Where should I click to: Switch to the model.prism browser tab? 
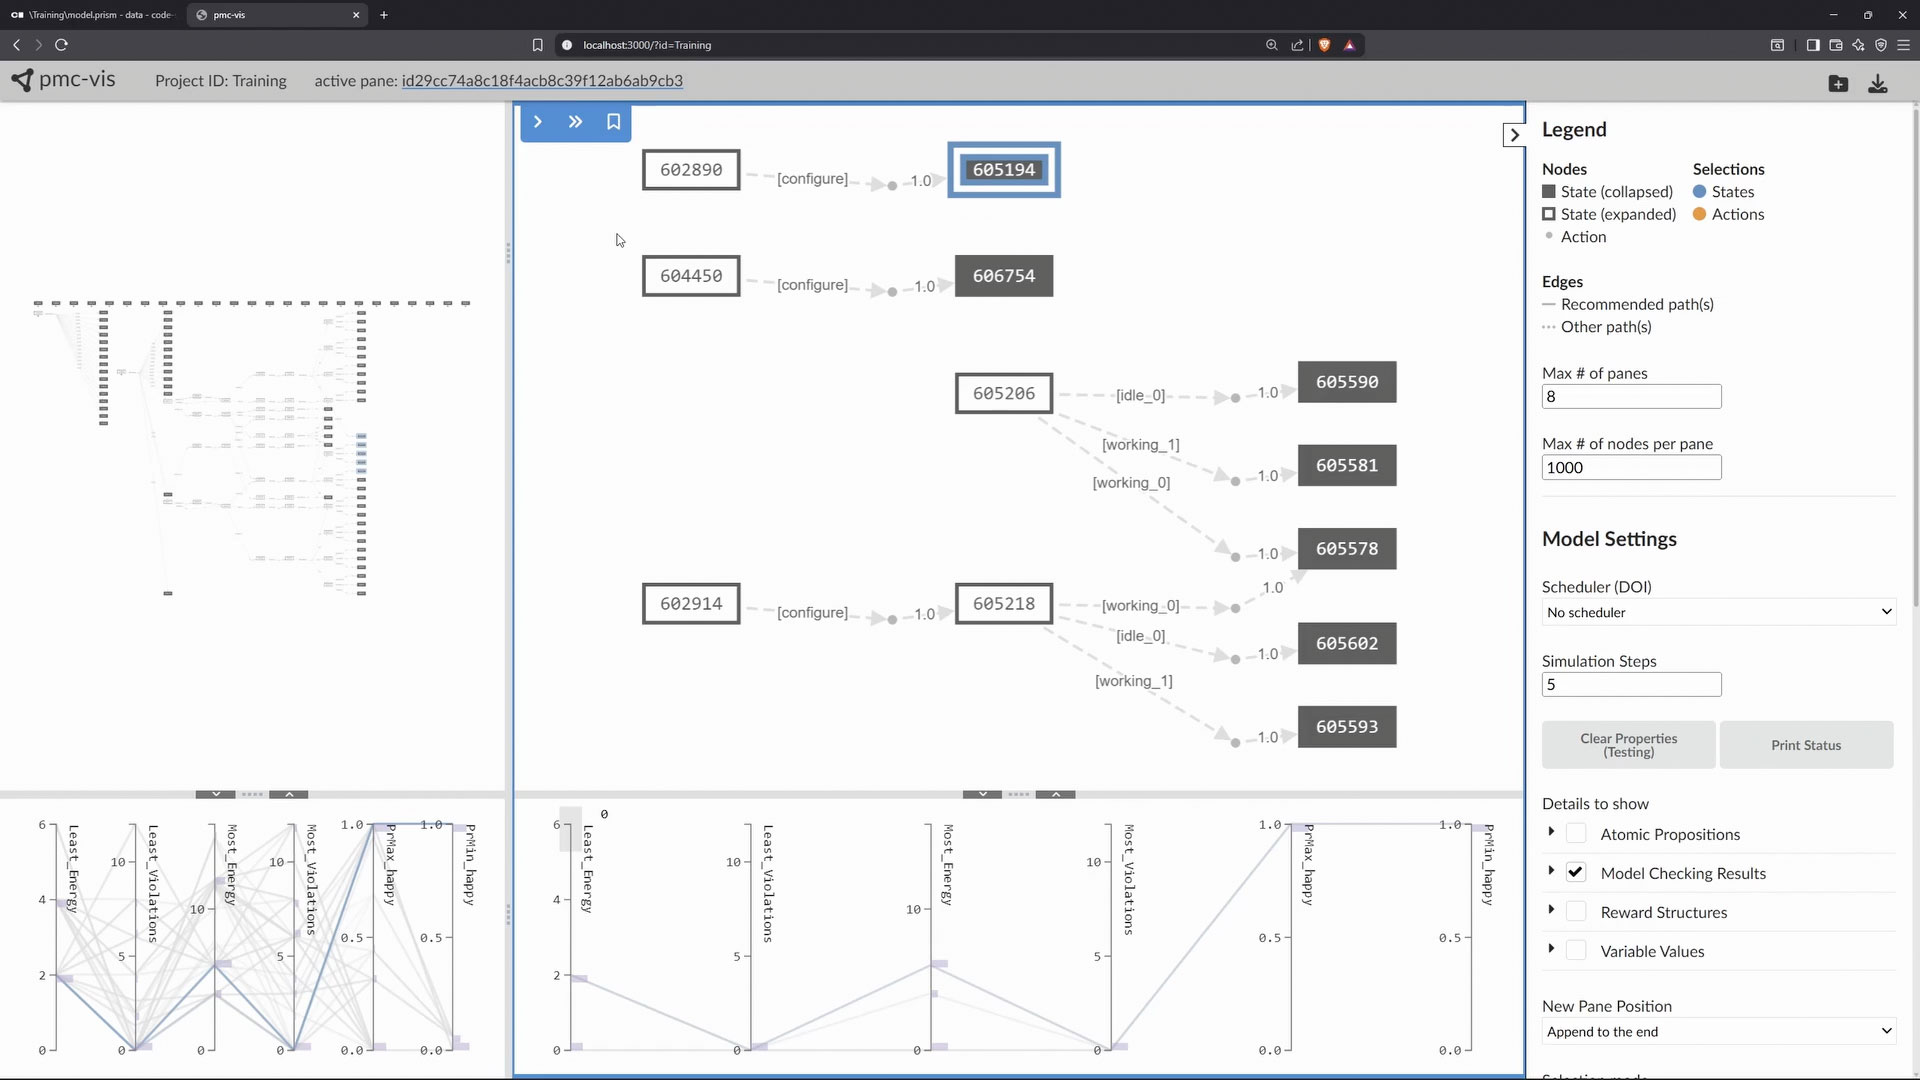click(x=95, y=15)
